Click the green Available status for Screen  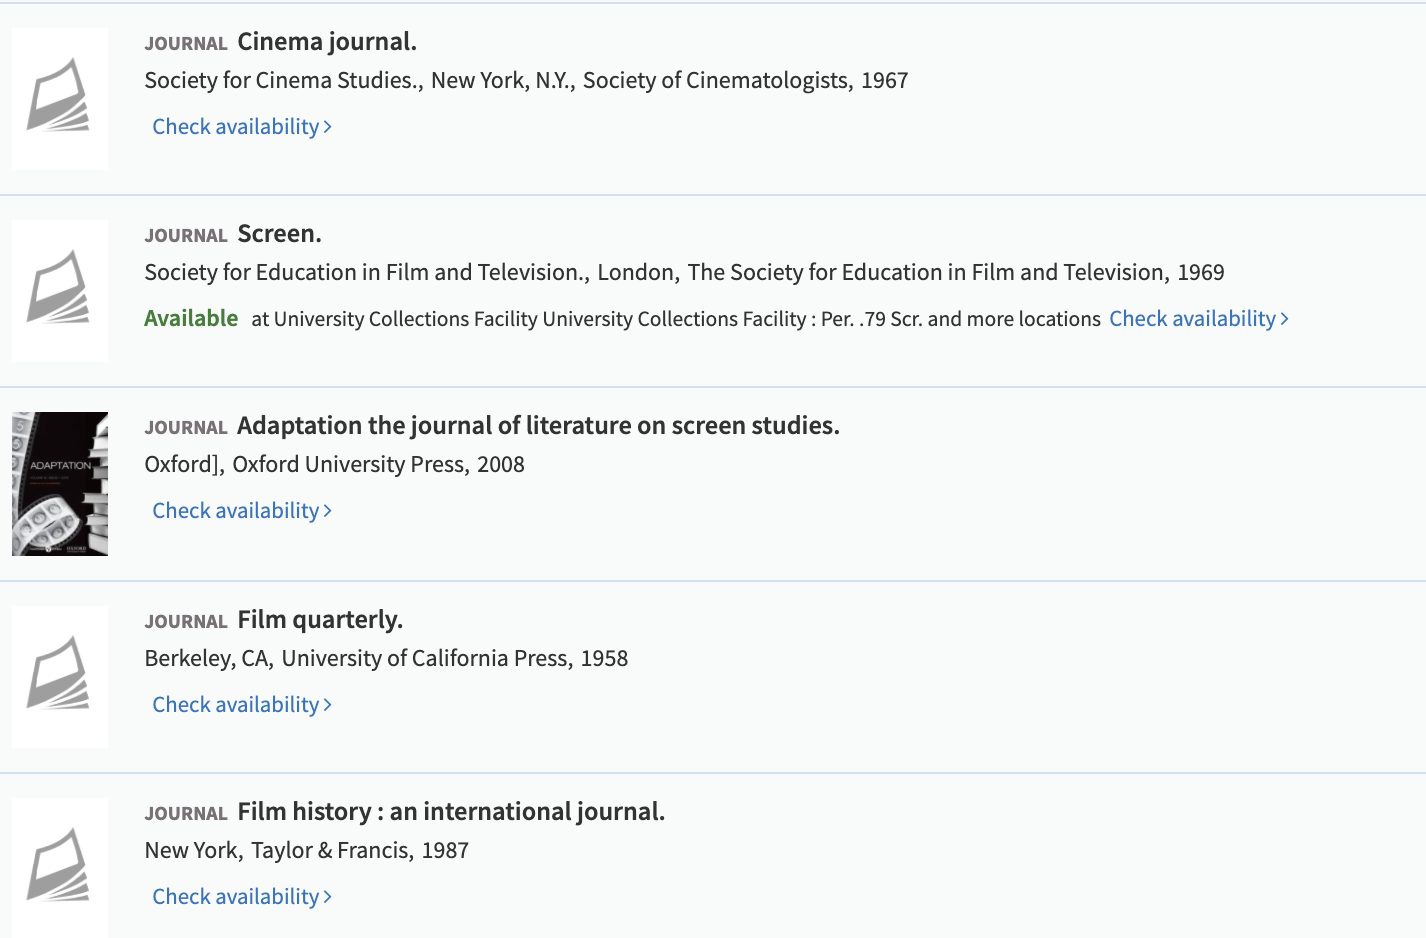191,319
